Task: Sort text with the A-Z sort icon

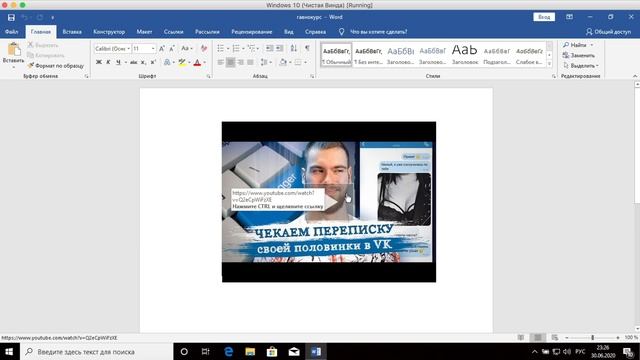Action: click(x=293, y=49)
